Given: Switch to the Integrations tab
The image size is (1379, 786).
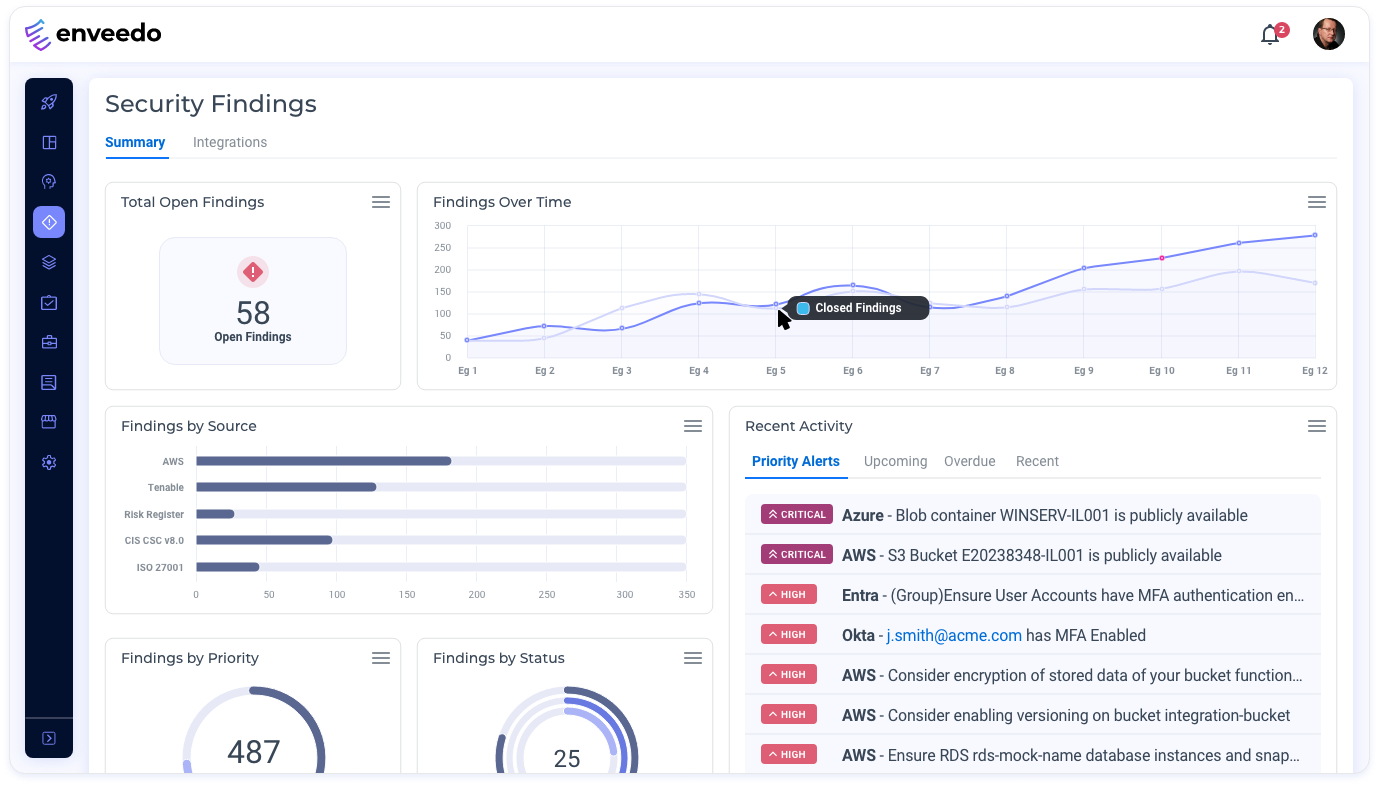Looking at the screenshot, I should pyautogui.click(x=229, y=142).
